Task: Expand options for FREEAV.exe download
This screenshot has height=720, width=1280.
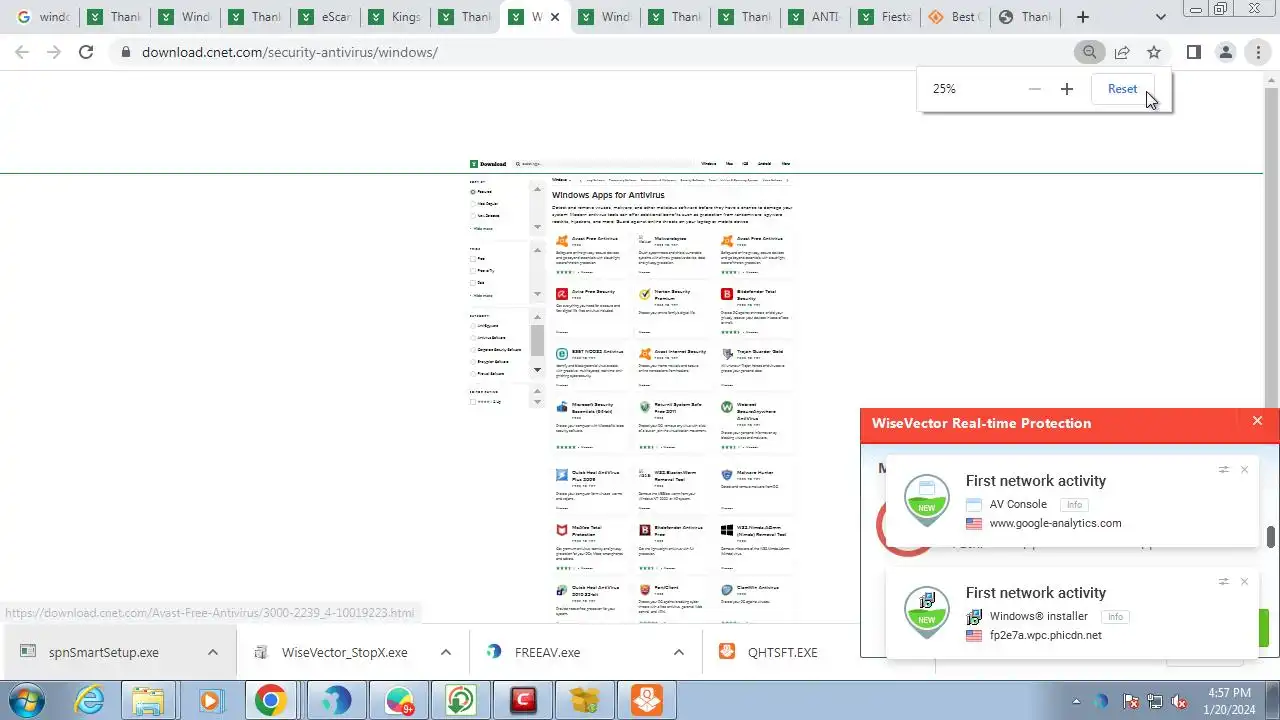Action: tap(678, 652)
